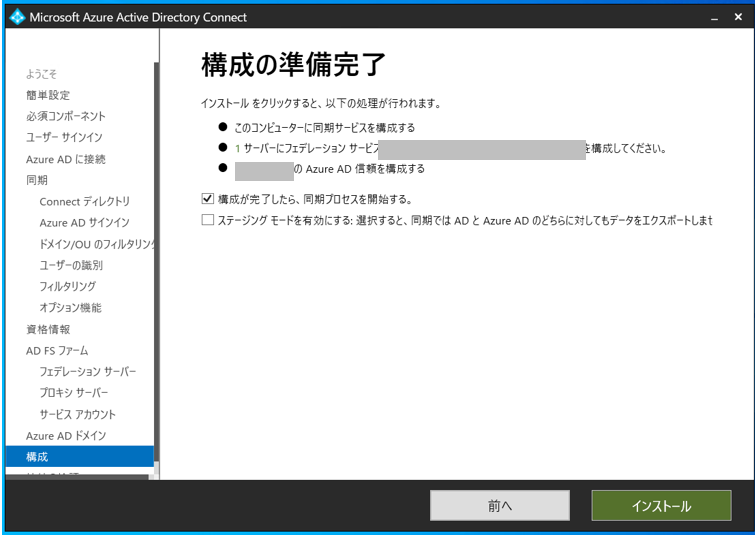
Task: Click the 構成の準備完了 heading
Action: pos(293,64)
